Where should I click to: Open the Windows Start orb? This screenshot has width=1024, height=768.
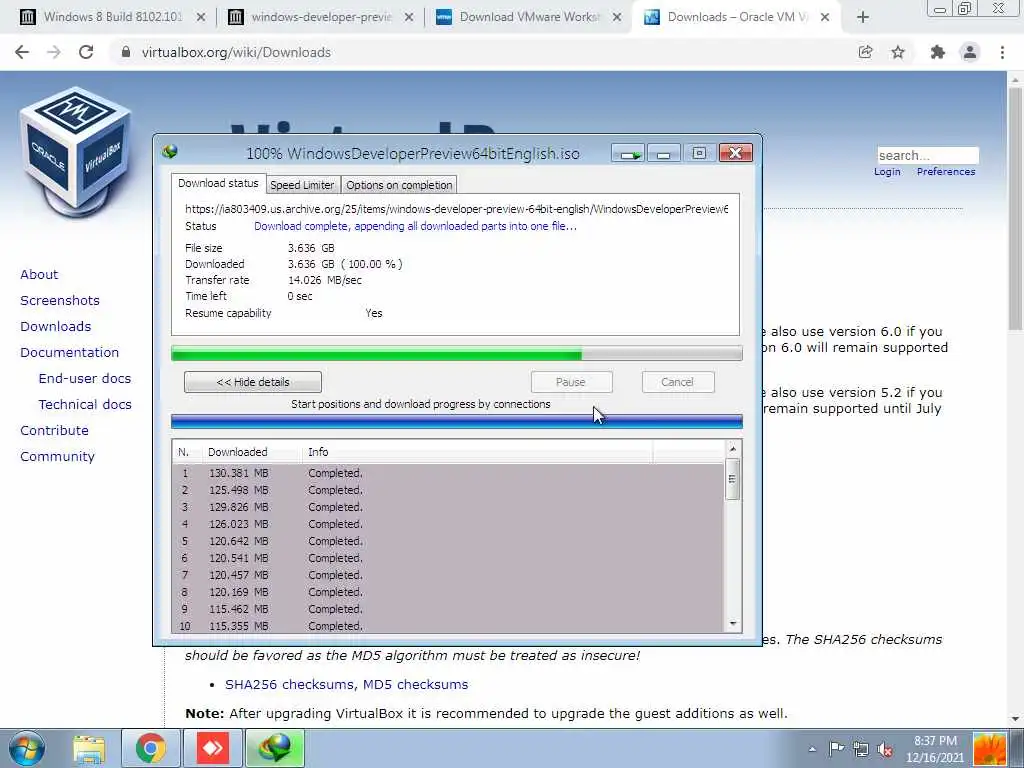pos(26,748)
